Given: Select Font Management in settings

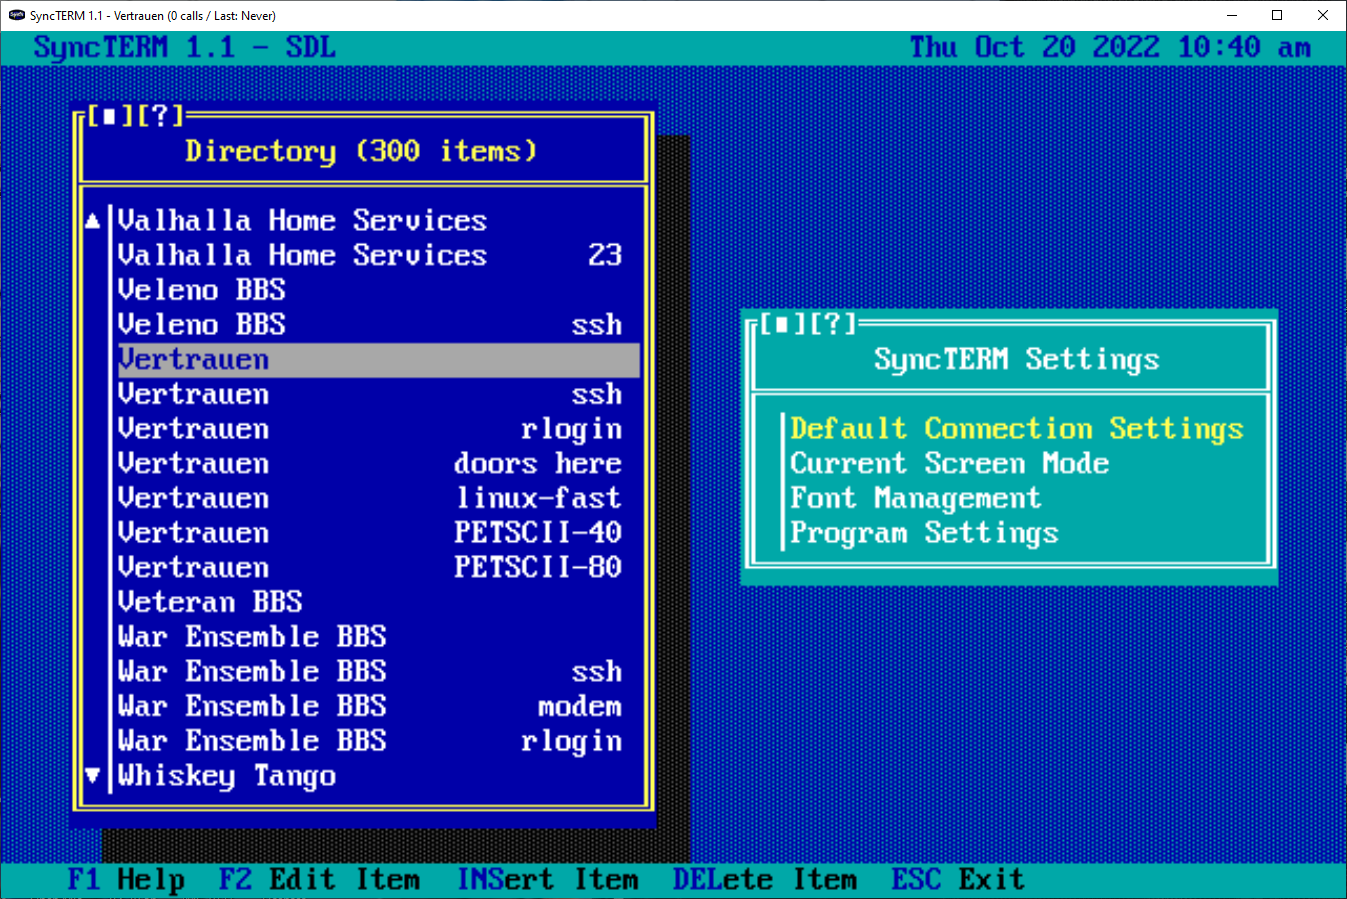Looking at the screenshot, I should coord(914,498).
